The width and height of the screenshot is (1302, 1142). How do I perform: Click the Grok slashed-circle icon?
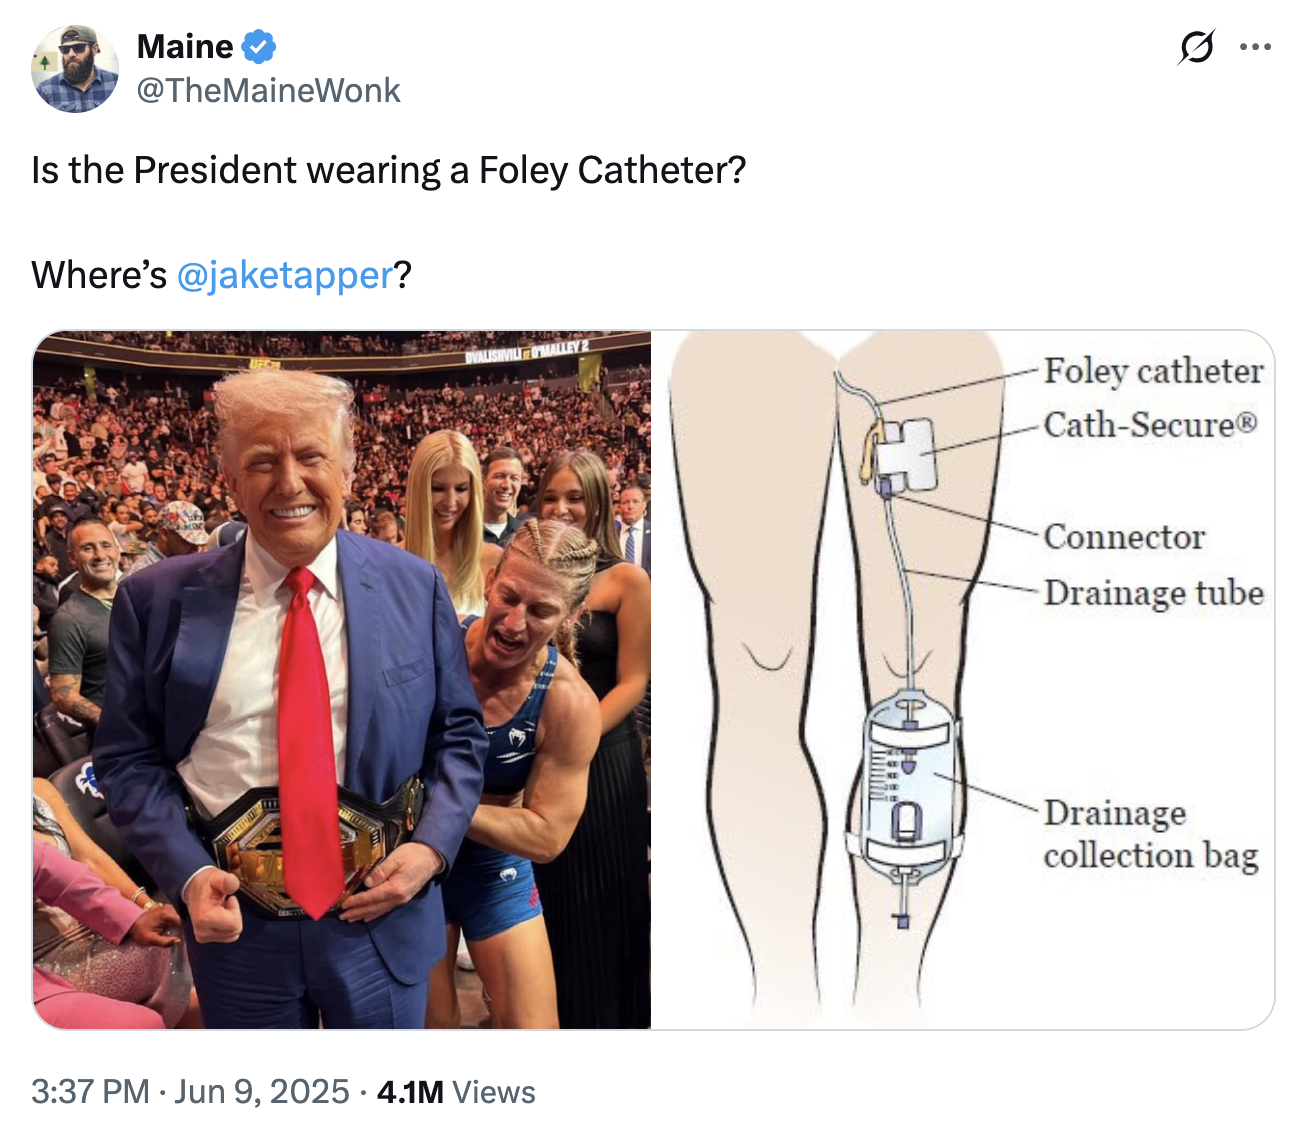(x=1196, y=47)
